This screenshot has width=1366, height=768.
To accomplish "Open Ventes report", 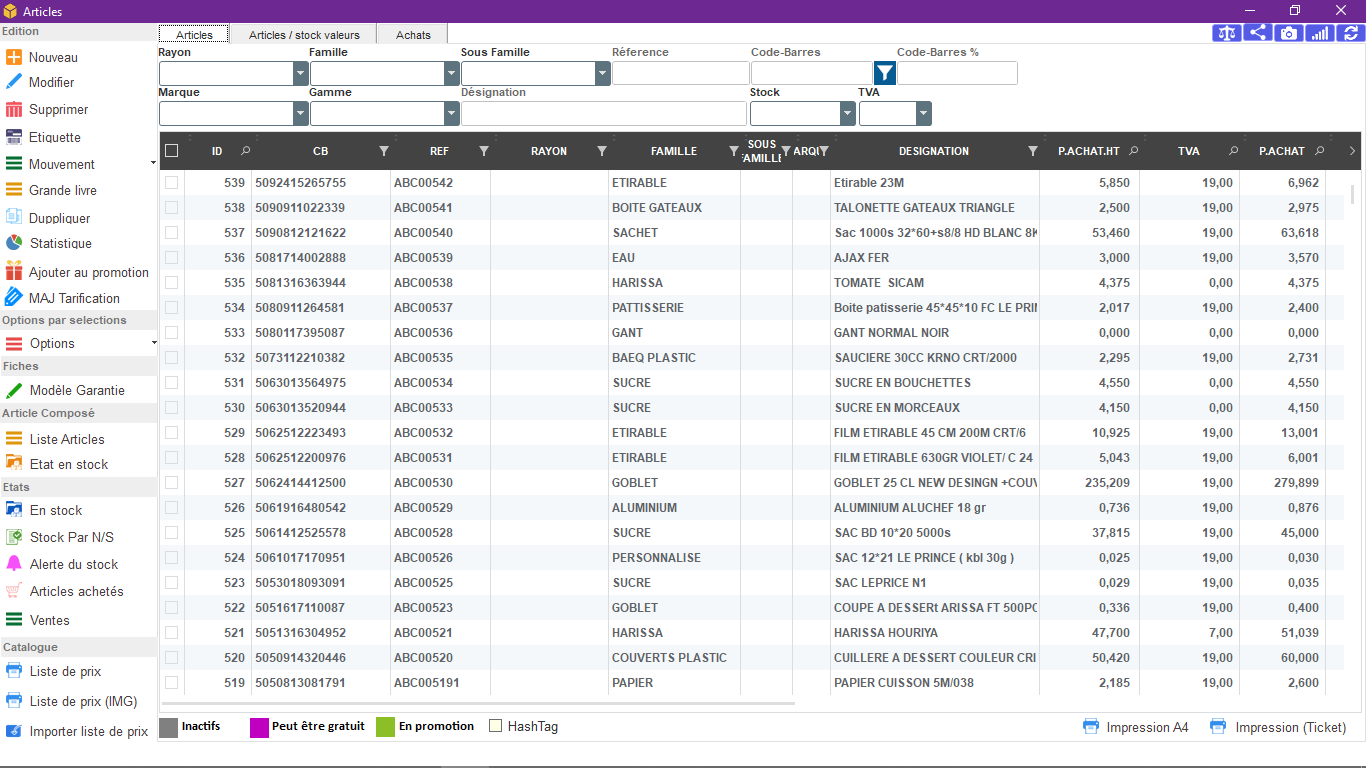I will point(38,620).
